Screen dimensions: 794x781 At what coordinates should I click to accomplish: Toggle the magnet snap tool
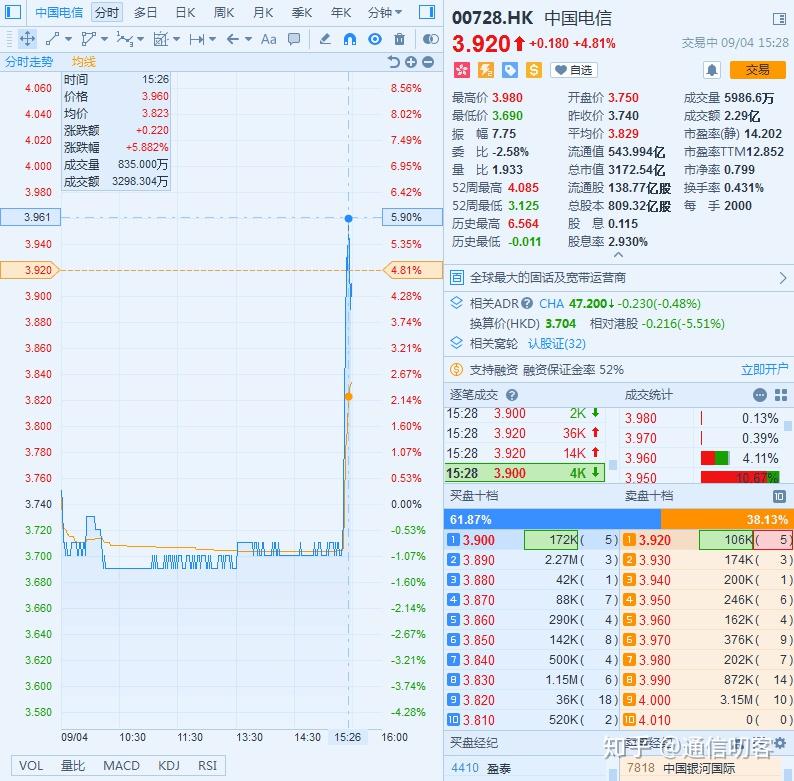point(350,39)
